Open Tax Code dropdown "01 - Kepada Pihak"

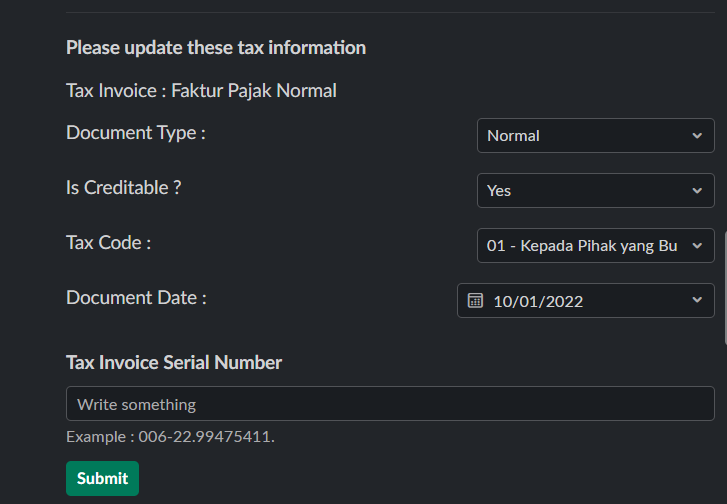pos(582,246)
